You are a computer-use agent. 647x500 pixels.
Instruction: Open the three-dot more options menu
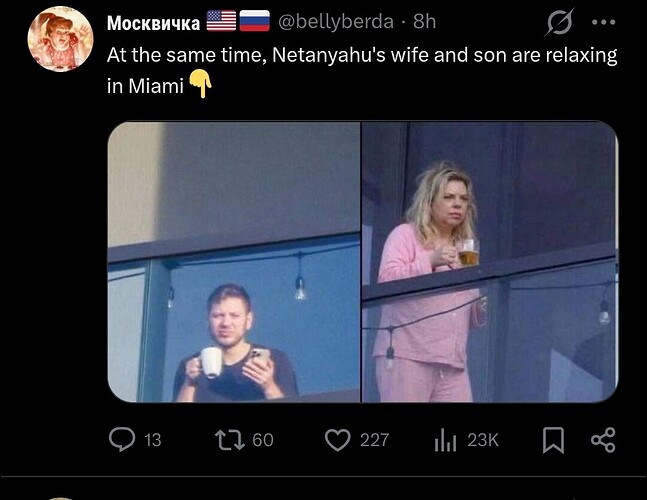604,22
